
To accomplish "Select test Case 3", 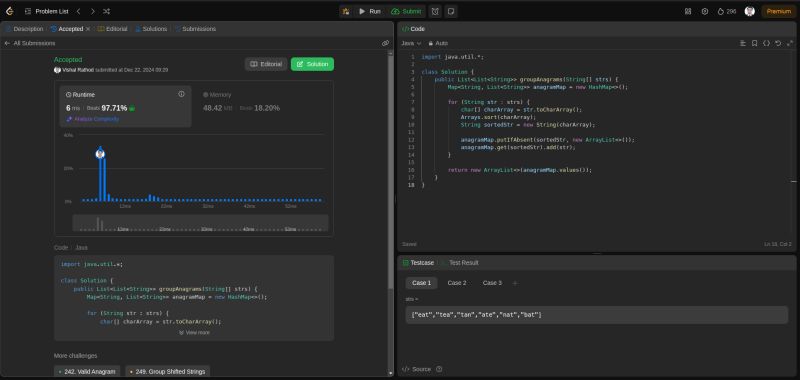I will click(492, 283).
